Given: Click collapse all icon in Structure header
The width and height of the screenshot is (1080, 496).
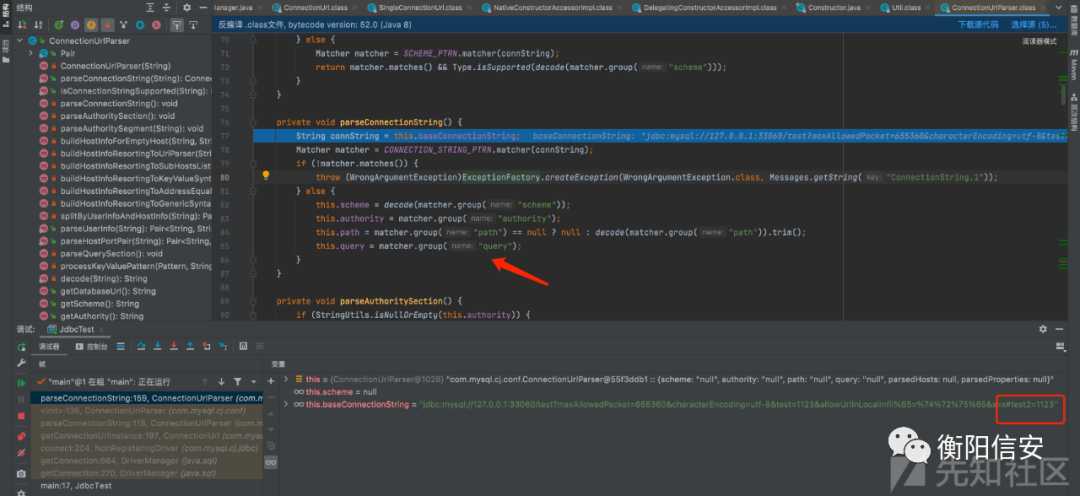Looking at the screenshot, I should tap(167, 8).
